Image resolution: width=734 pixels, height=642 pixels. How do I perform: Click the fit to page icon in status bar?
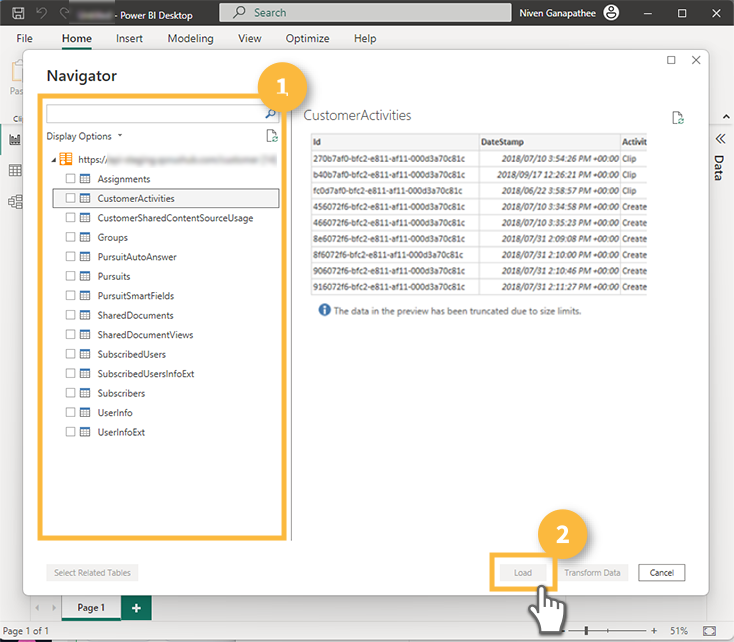click(709, 631)
